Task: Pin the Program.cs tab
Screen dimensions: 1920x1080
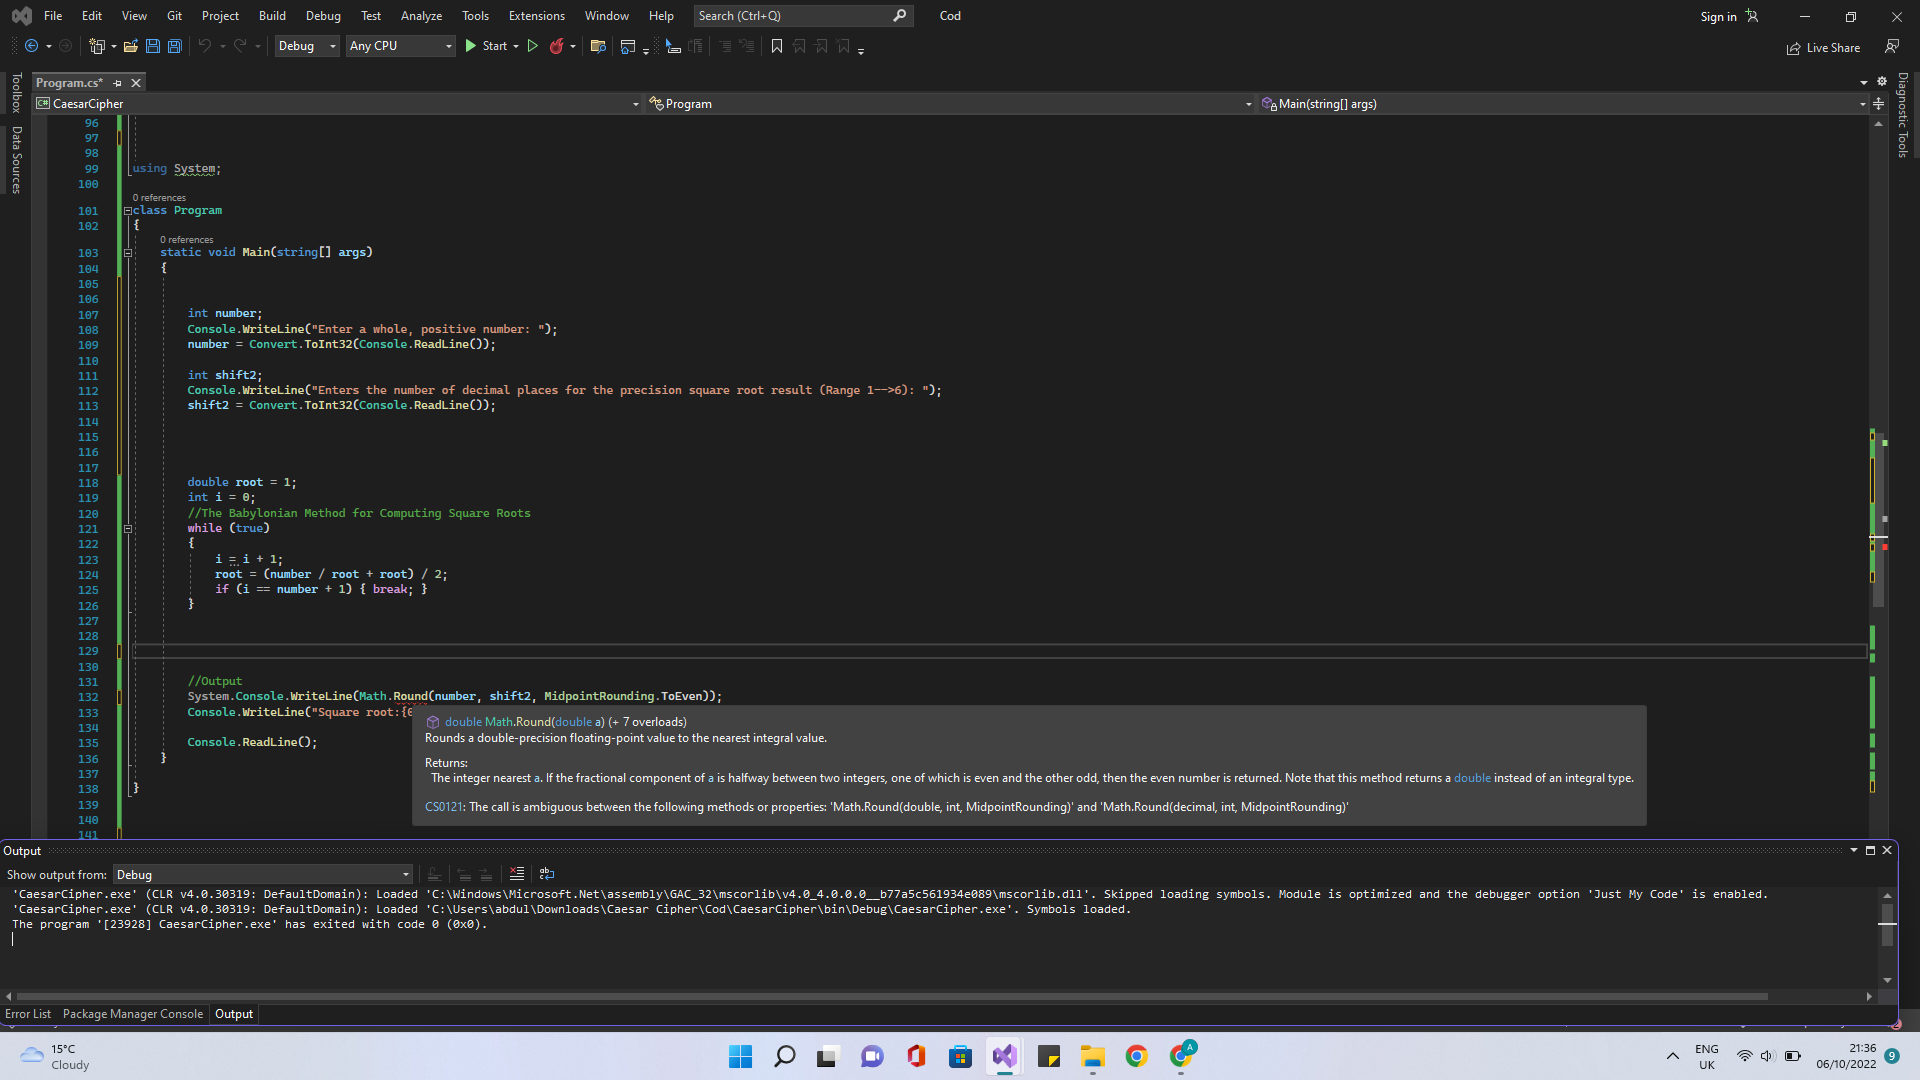Action: coord(118,83)
